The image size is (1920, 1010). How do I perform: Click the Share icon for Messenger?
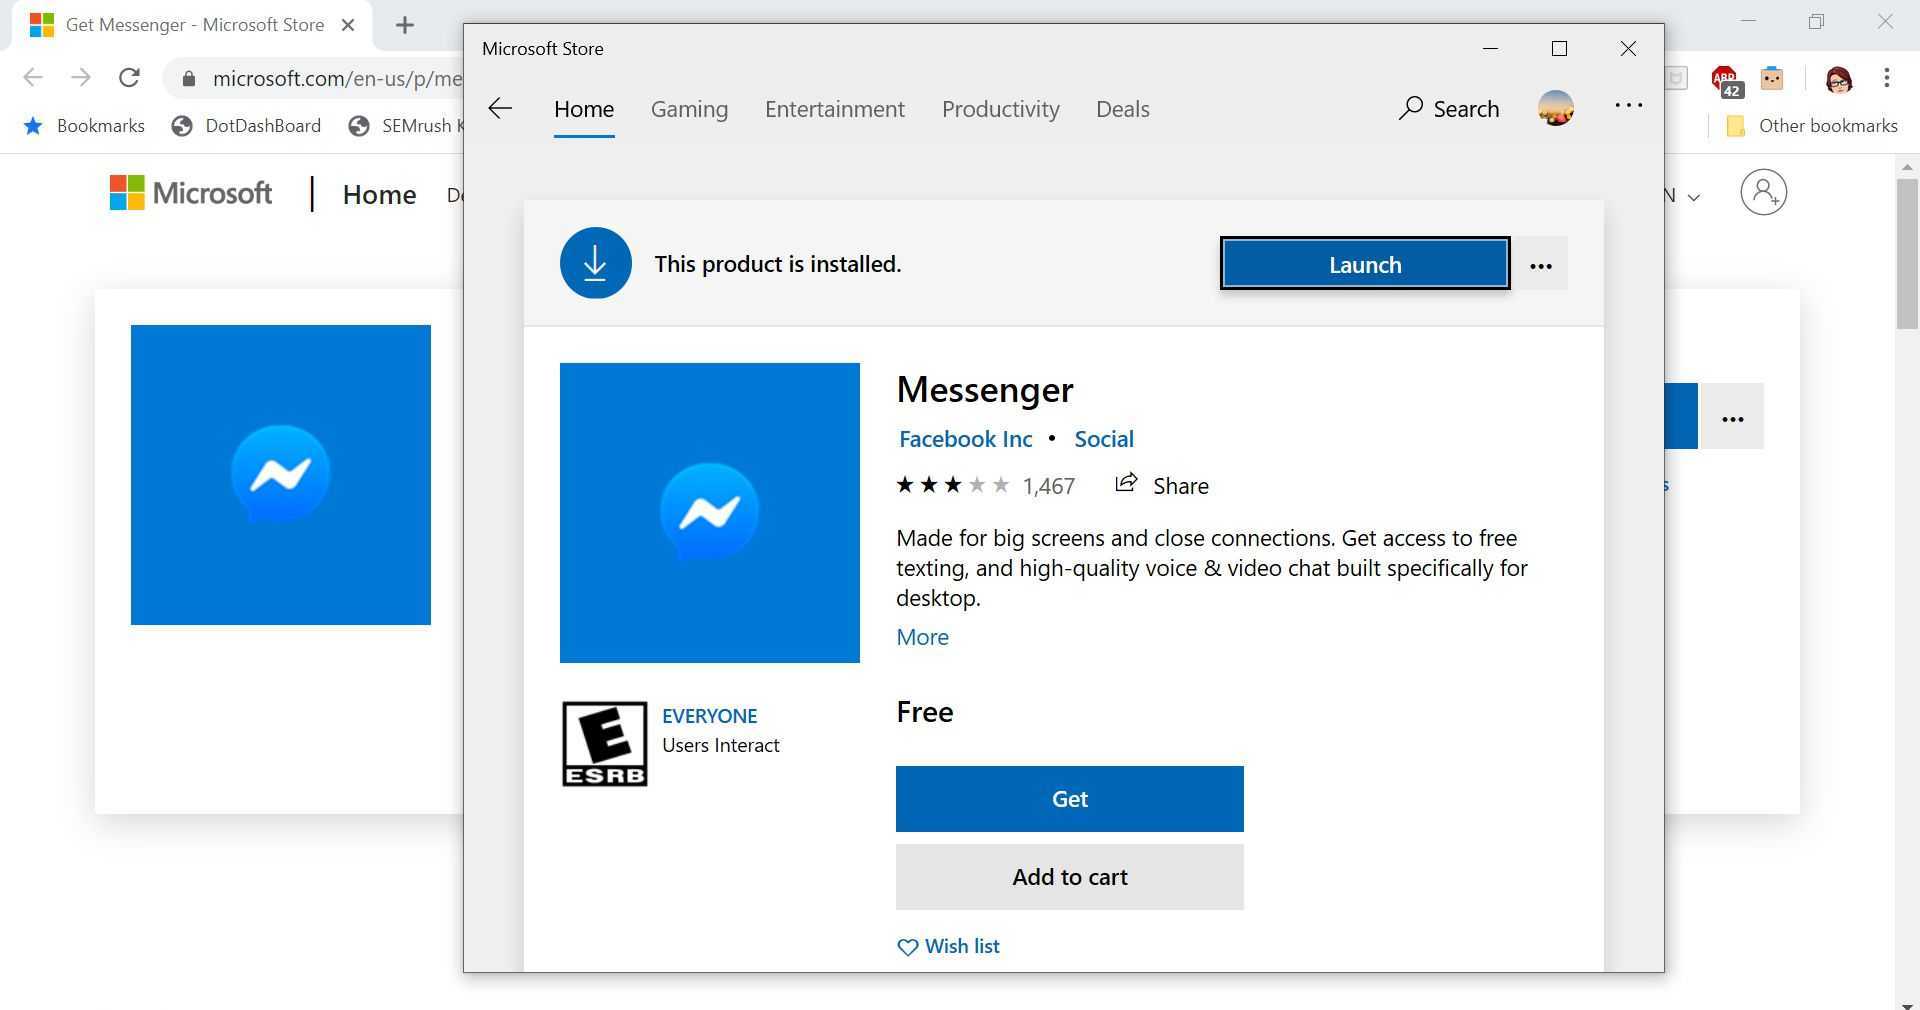coord(1126,484)
